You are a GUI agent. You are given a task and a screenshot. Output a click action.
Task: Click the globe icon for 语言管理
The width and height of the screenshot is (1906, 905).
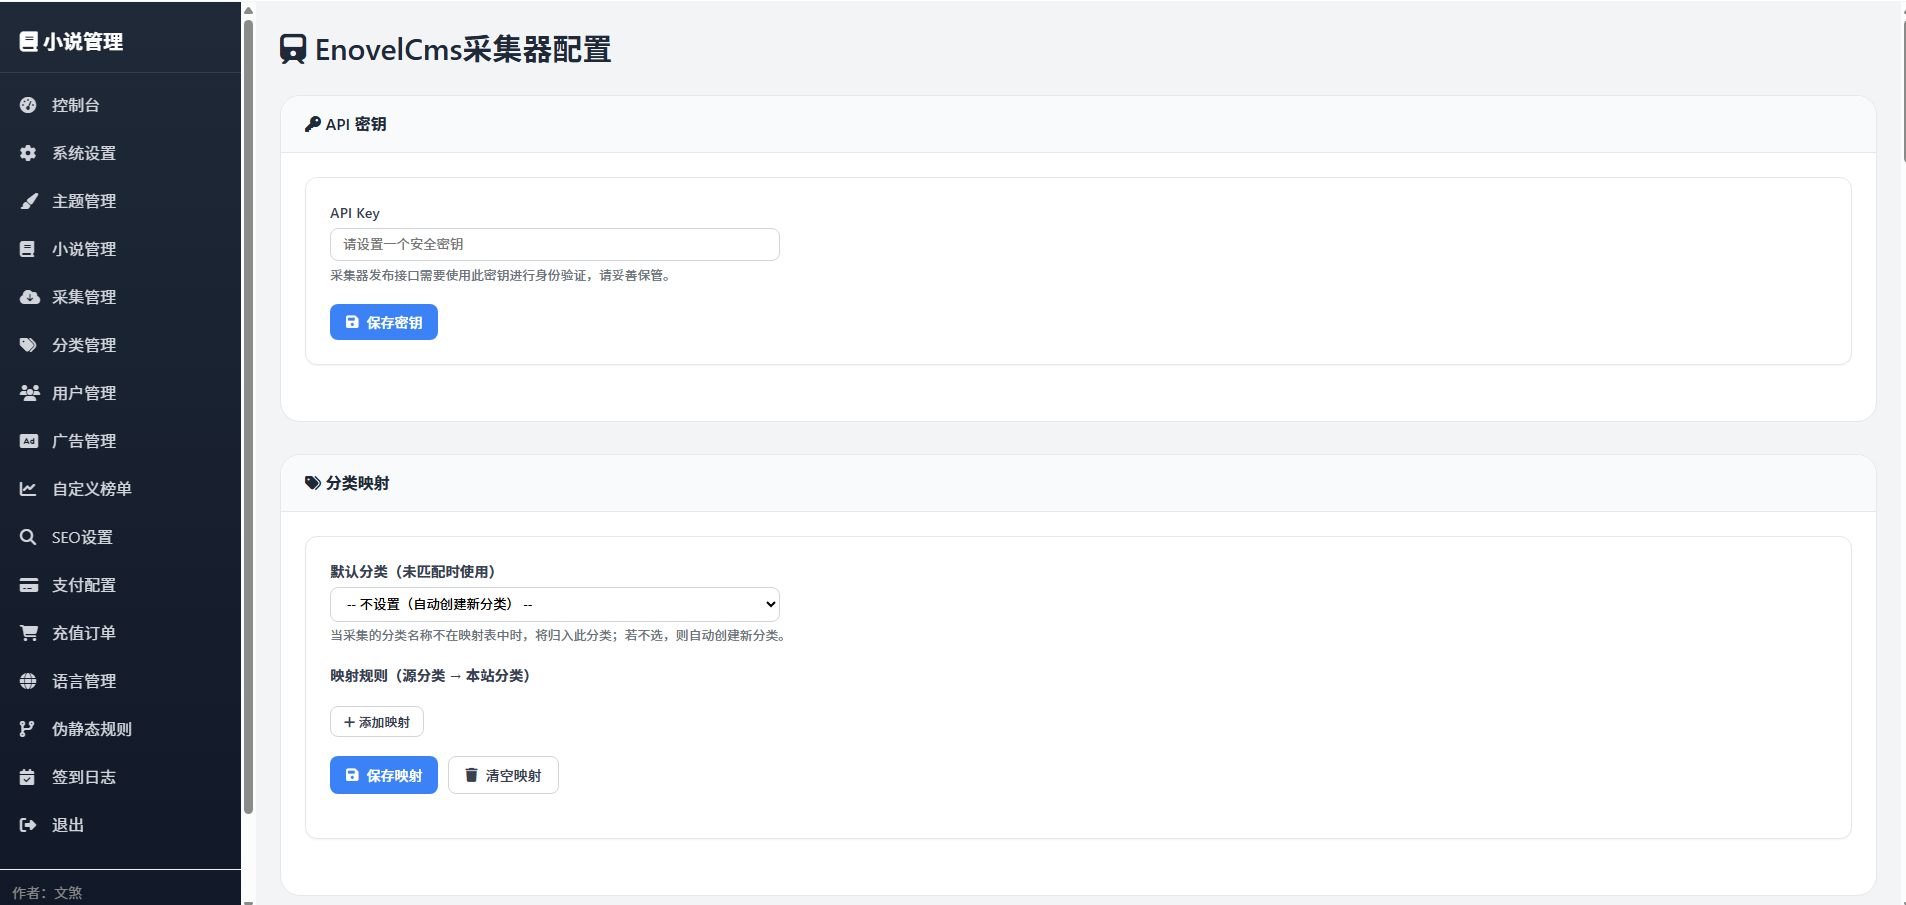(28, 681)
